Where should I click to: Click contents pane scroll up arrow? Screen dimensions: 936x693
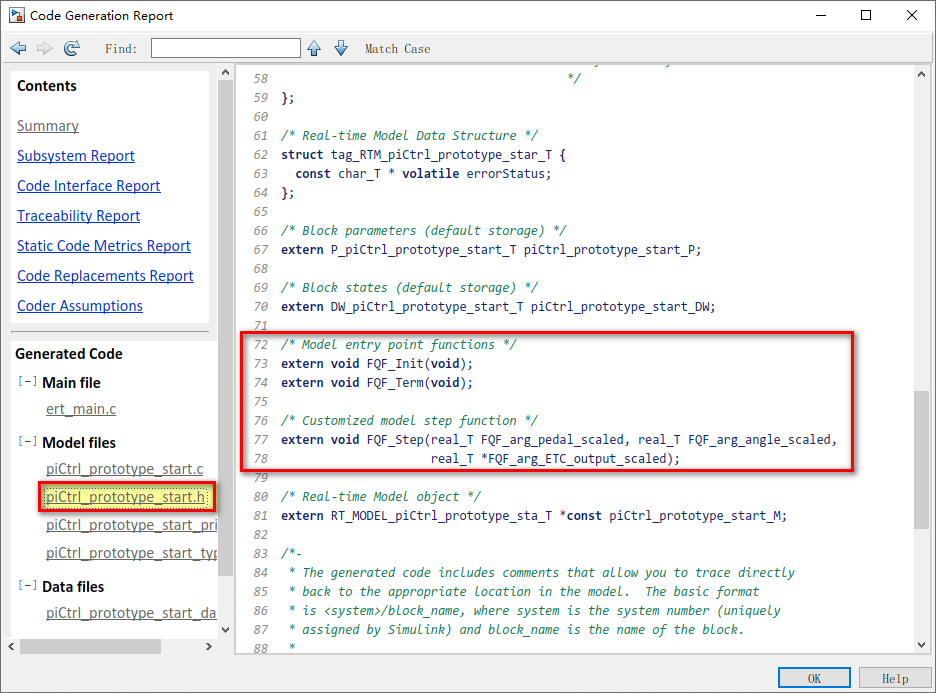point(225,73)
